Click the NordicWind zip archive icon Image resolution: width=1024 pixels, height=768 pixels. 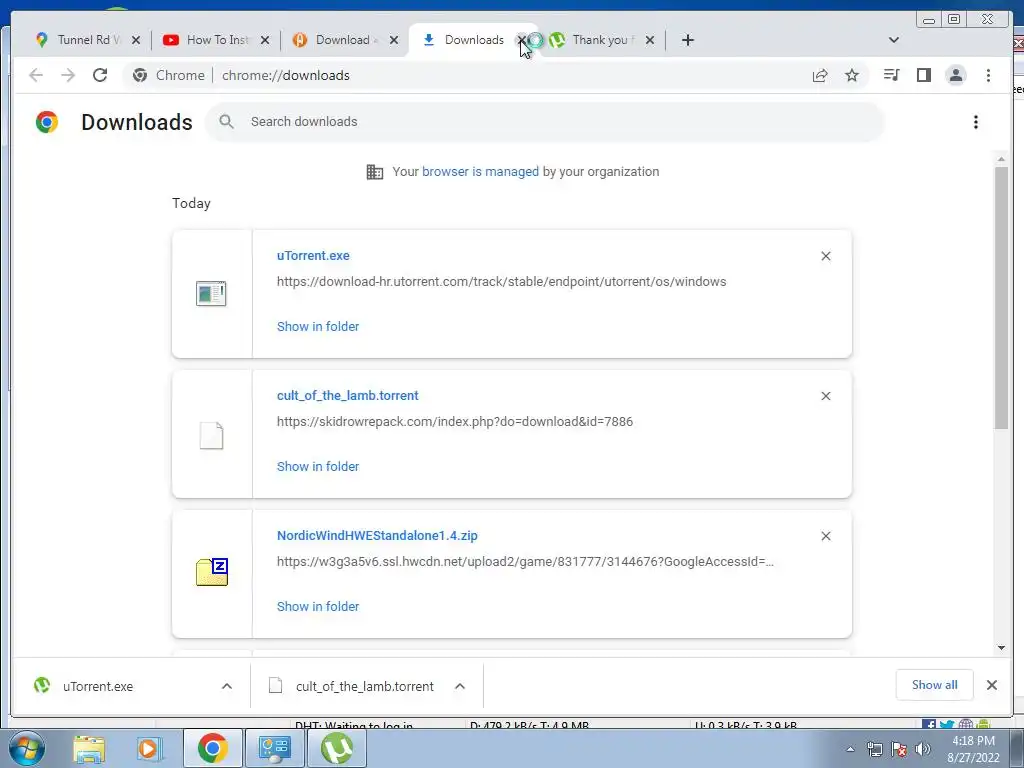[x=212, y=572]
